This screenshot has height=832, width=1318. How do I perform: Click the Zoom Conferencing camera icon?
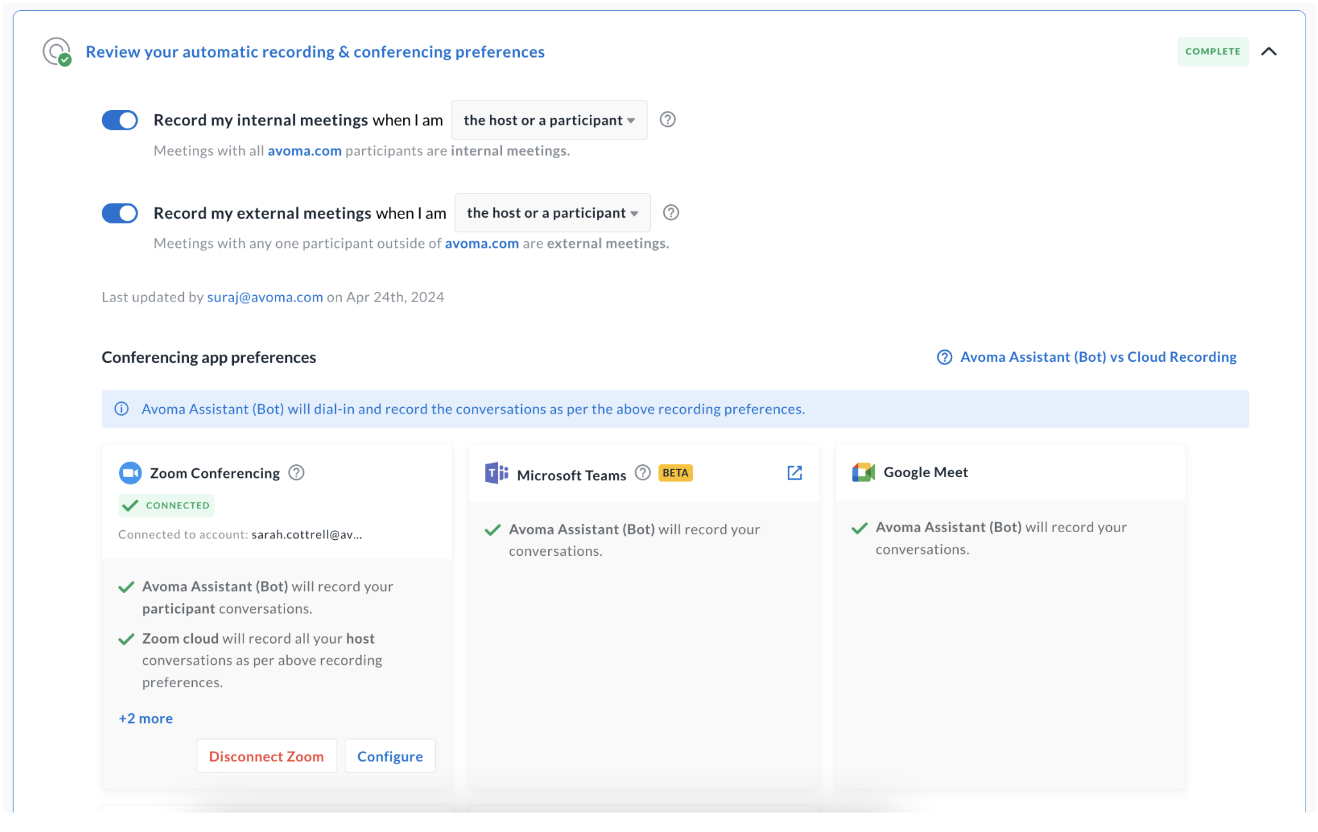[x=130, y=473]
